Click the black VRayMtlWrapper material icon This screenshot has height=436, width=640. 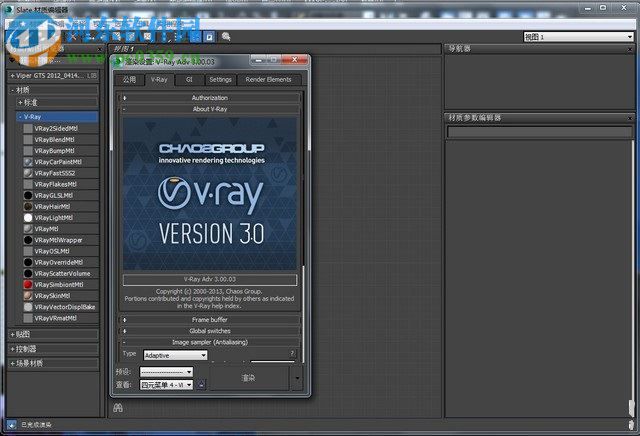point(28,240)
